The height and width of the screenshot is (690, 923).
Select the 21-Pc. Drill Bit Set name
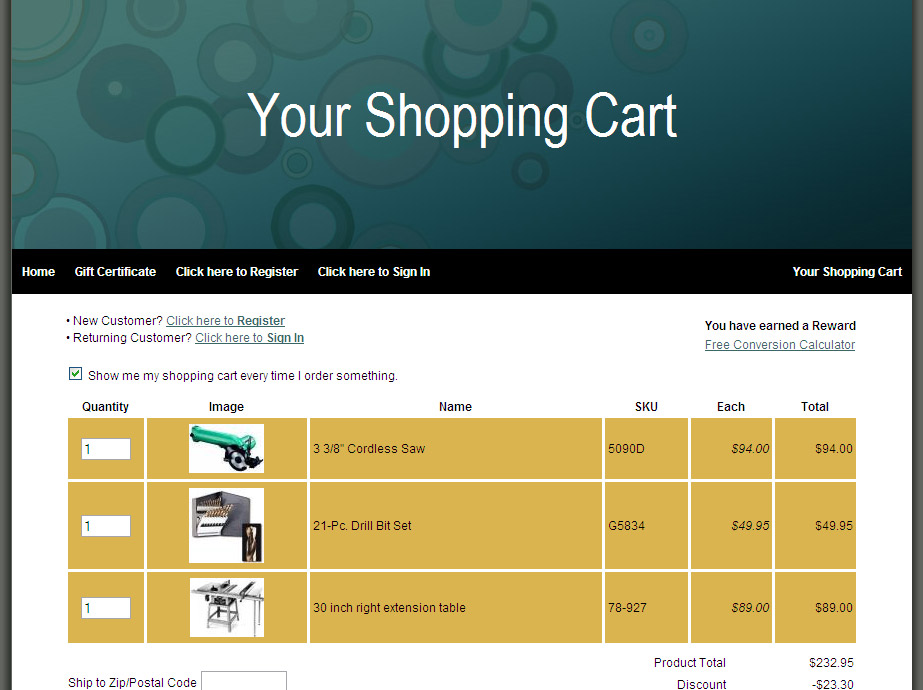point(362,526)
